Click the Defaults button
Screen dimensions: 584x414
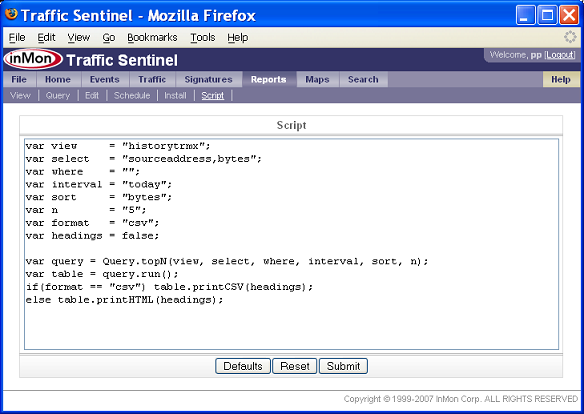tap(243, 366)
